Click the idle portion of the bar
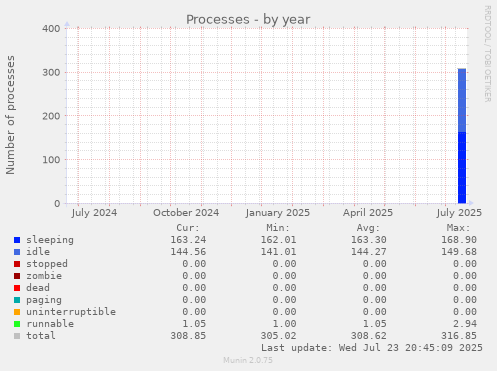 (x=462, y=100)
